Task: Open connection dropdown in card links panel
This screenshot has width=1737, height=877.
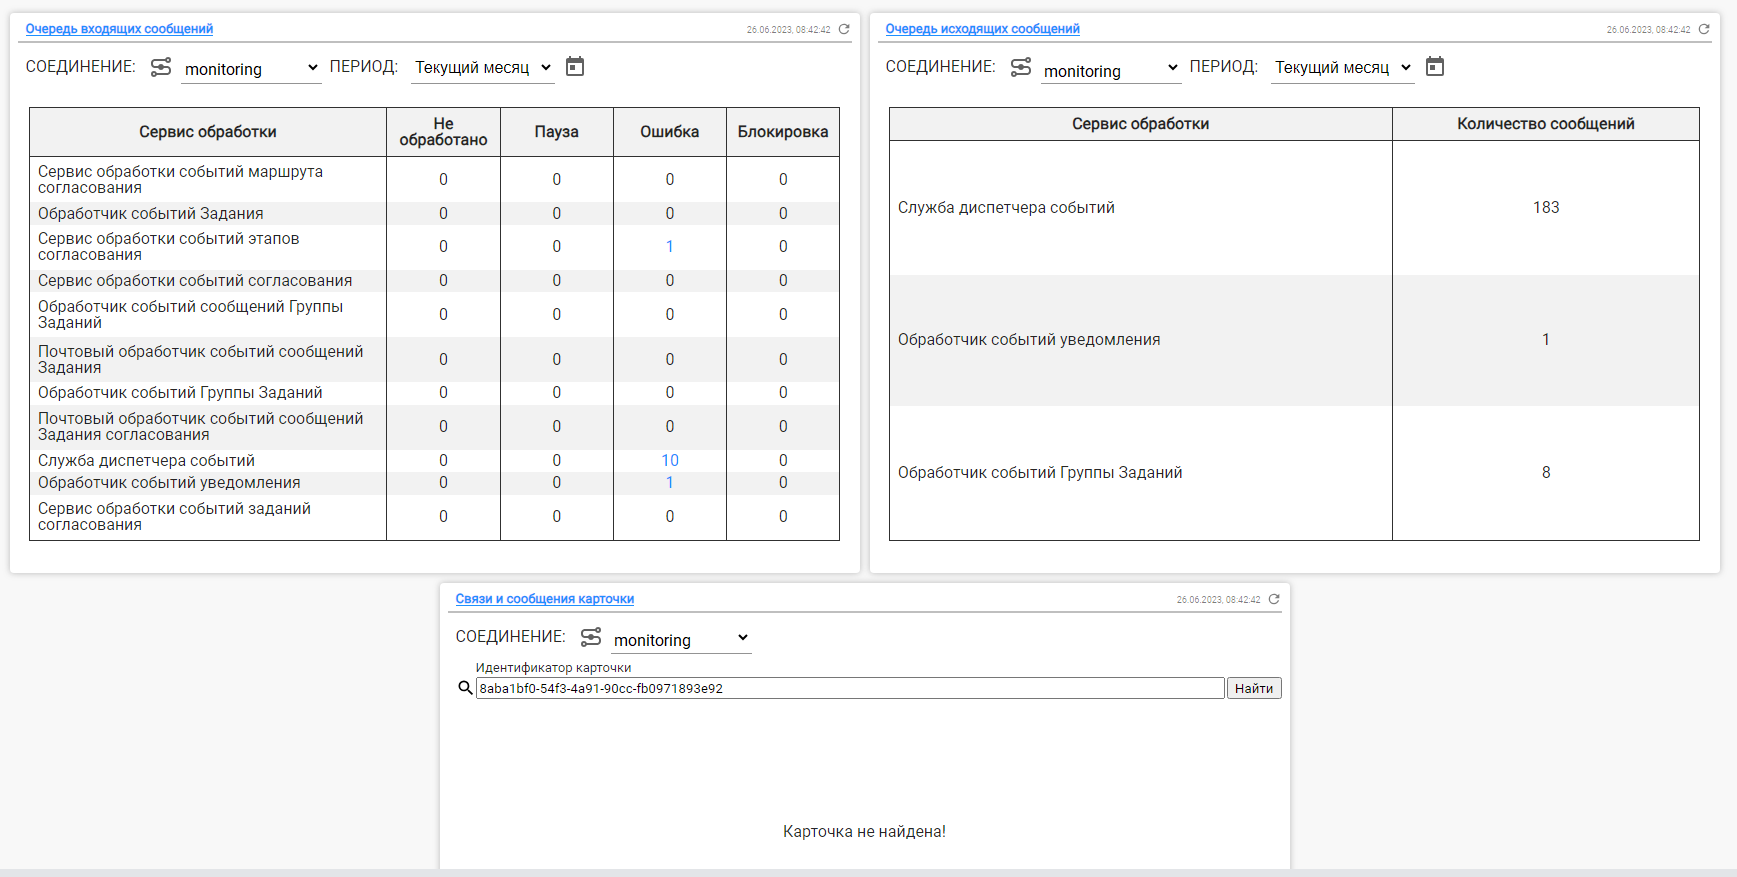Action: coord(681,640)
